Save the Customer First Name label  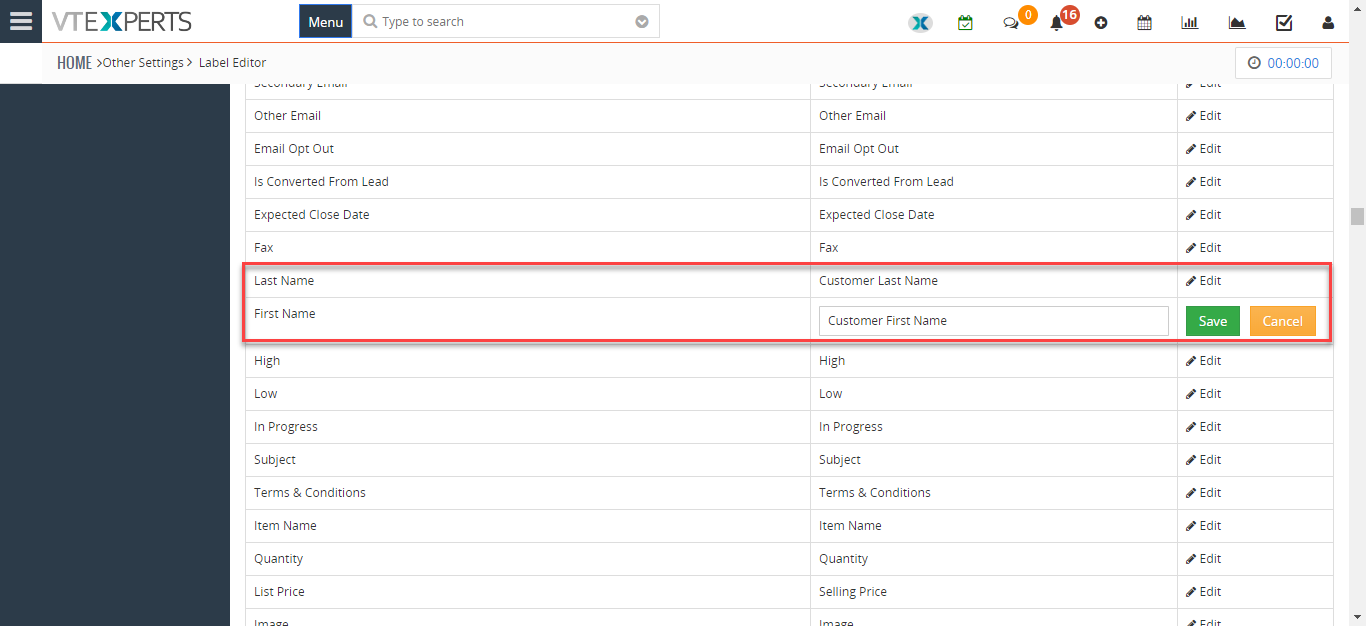[1213, 321]
